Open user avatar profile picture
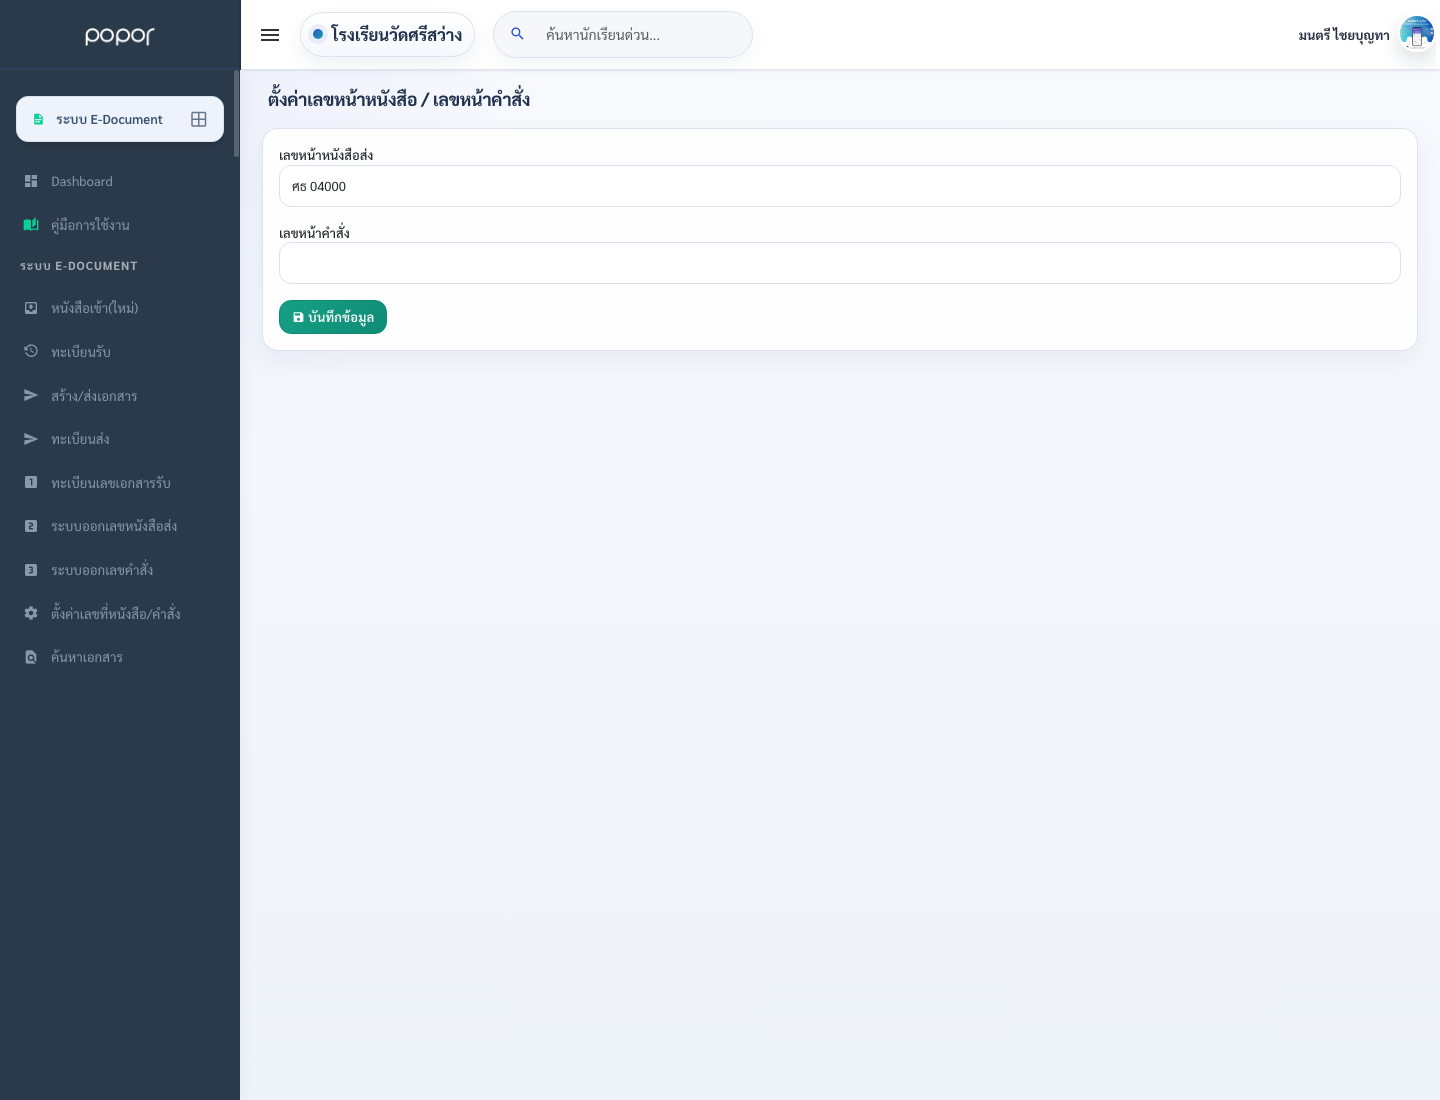The width and height of the screenshot is (1440, 1100). [x=1416, y=34]
